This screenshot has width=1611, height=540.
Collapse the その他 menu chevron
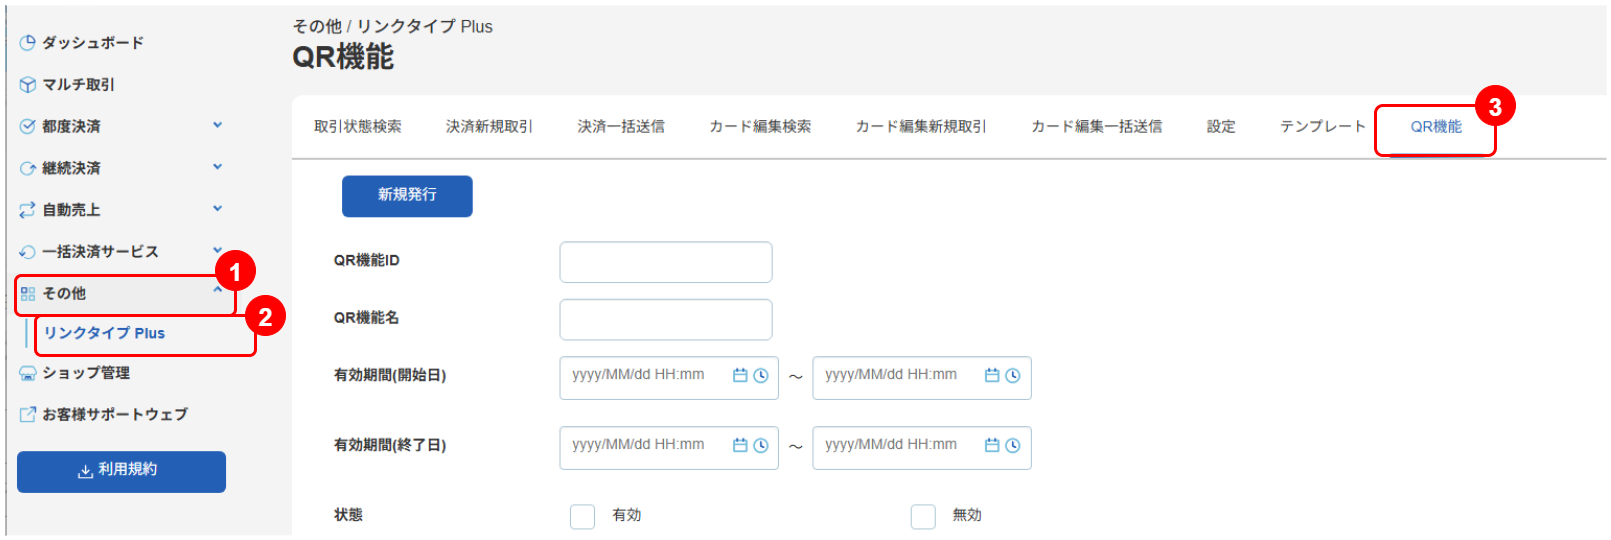pos(217,290)
